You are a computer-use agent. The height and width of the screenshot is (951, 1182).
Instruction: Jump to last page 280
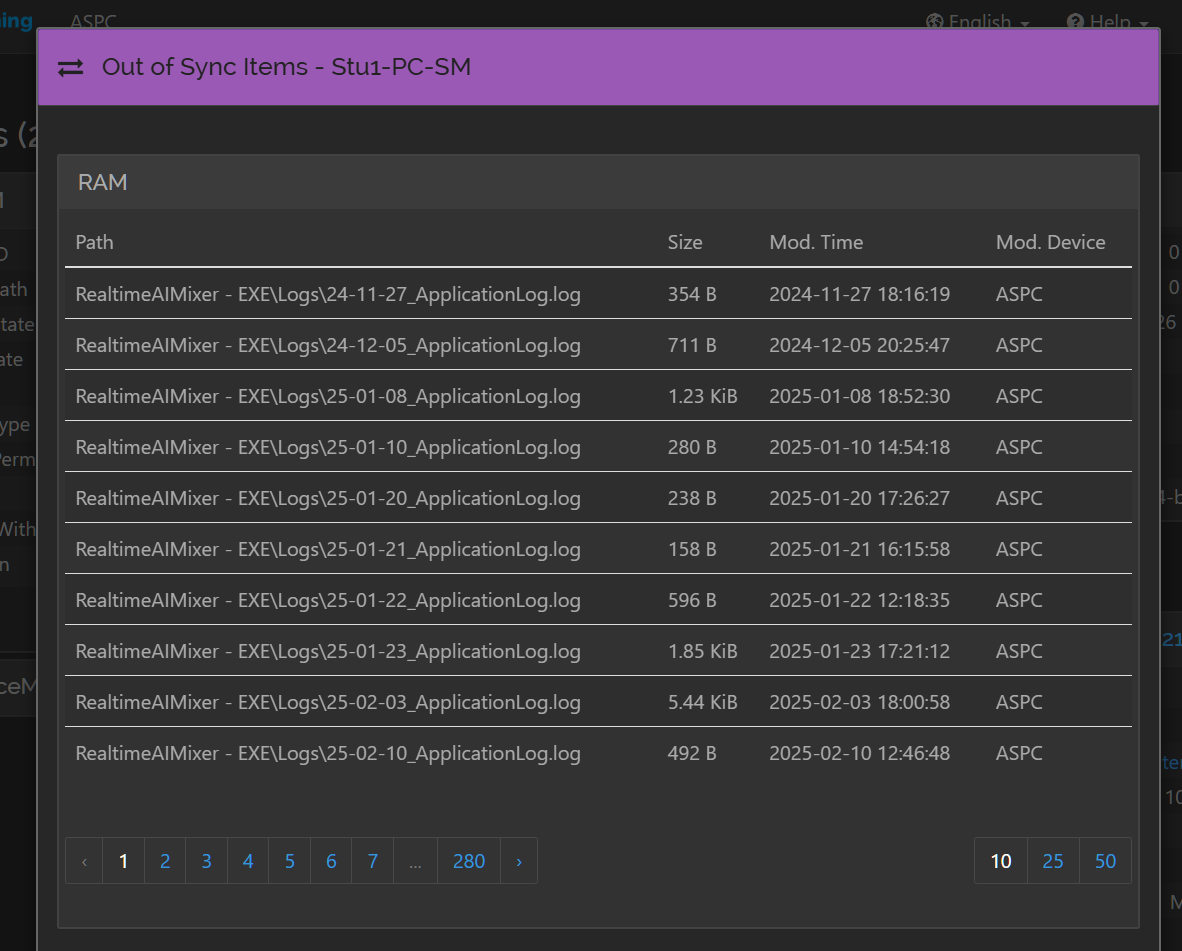click(x=469, y=861)
